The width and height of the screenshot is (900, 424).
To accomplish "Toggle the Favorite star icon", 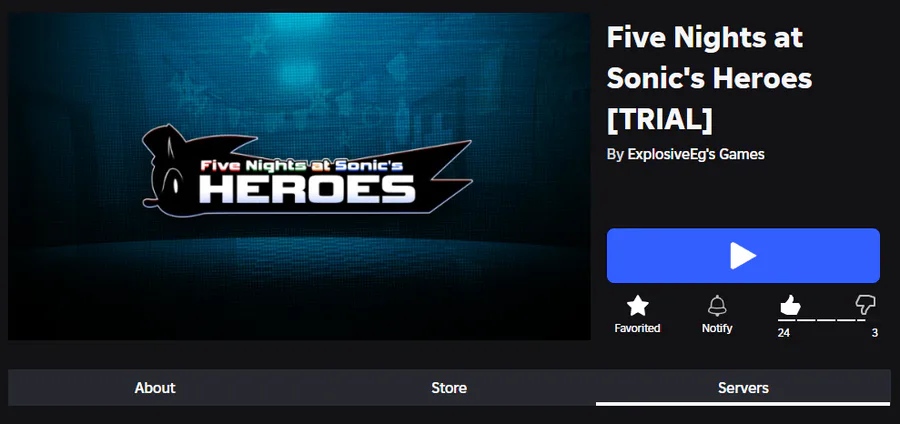I will (x=637, y=306).
